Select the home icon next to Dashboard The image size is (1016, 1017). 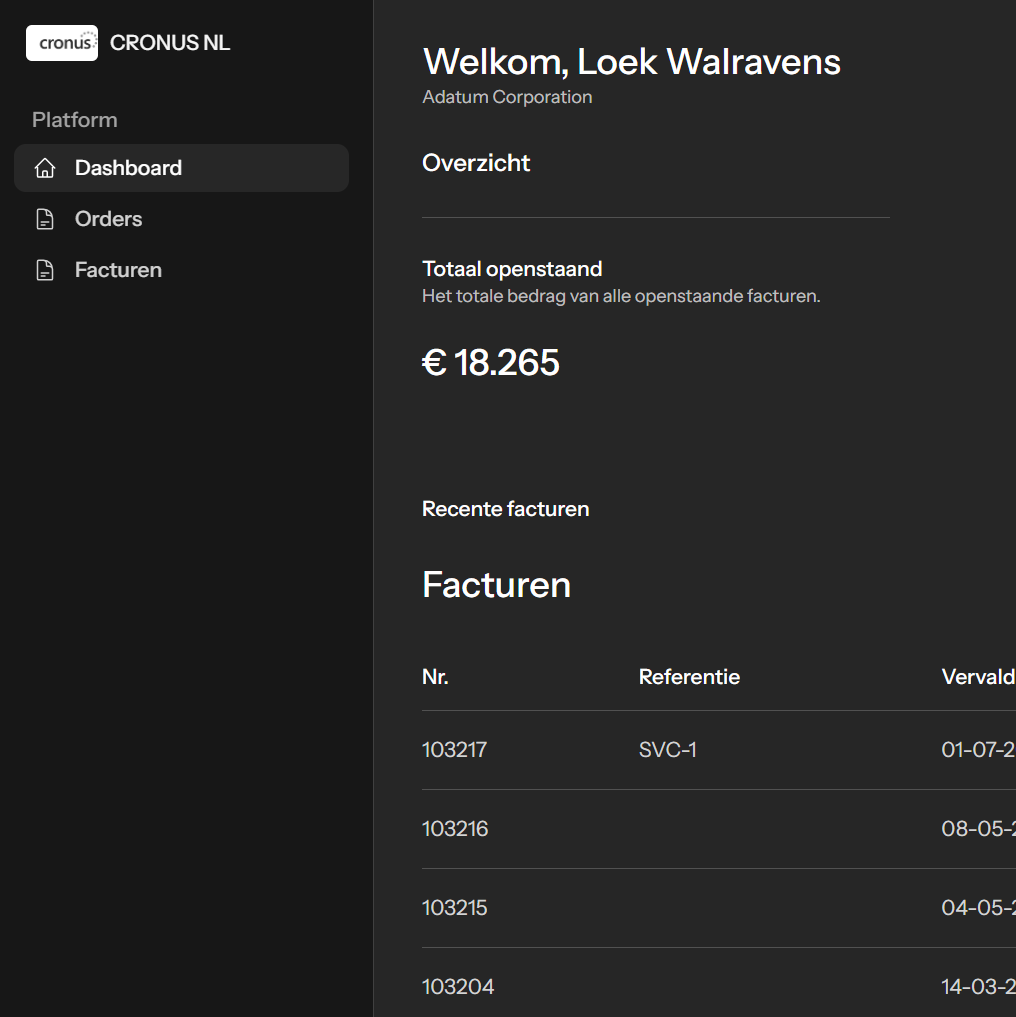pyautogui.click(x=45, y=168)
